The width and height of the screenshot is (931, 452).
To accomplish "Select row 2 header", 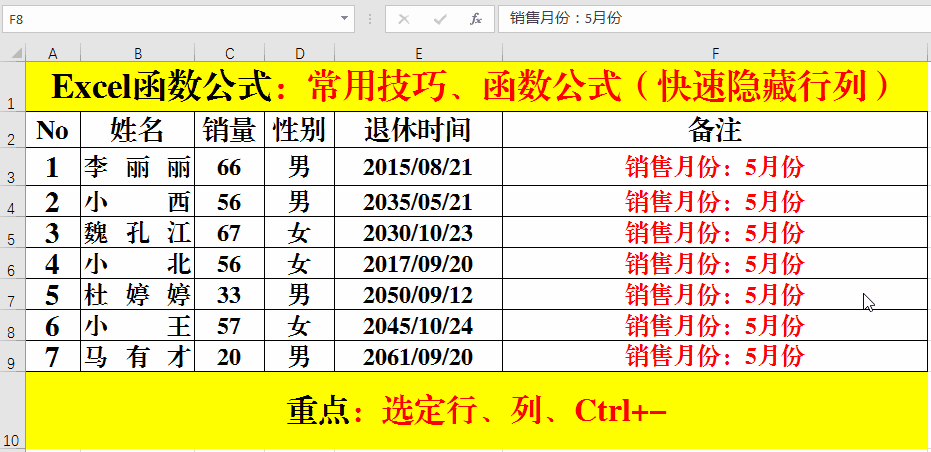I will pyautogui.click(x=12, y=129).
